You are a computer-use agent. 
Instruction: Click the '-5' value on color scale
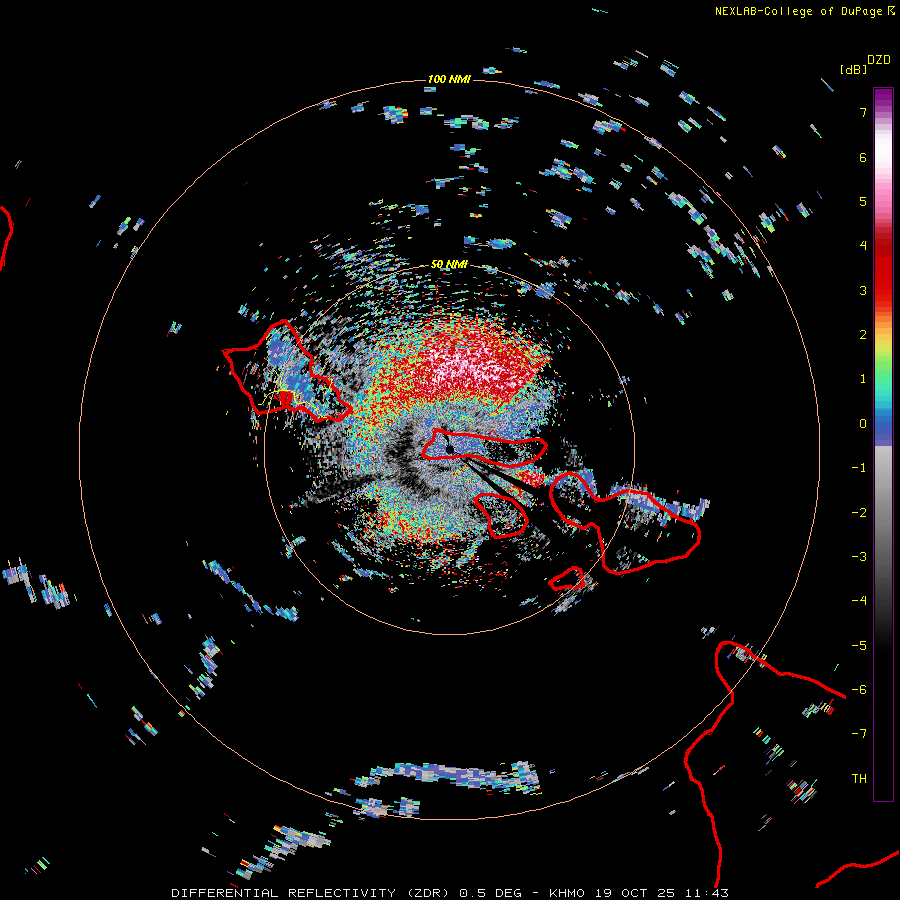[859, 646]
